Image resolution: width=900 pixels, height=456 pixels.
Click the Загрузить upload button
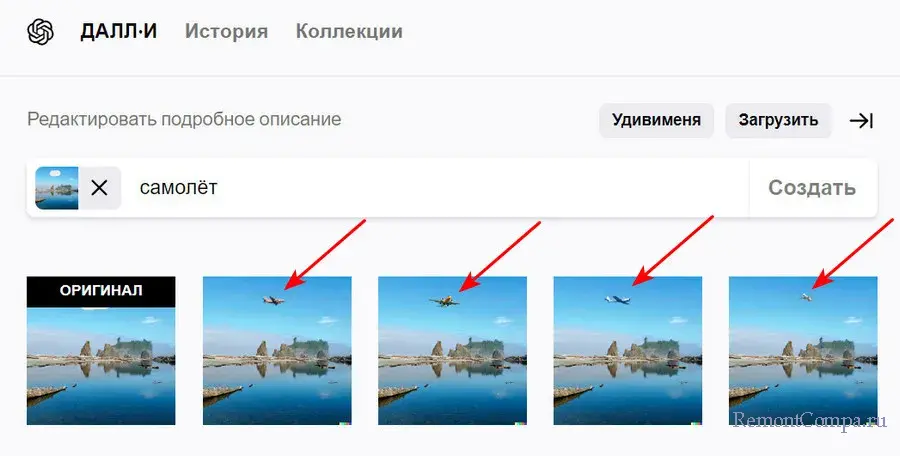click(778, 120)
